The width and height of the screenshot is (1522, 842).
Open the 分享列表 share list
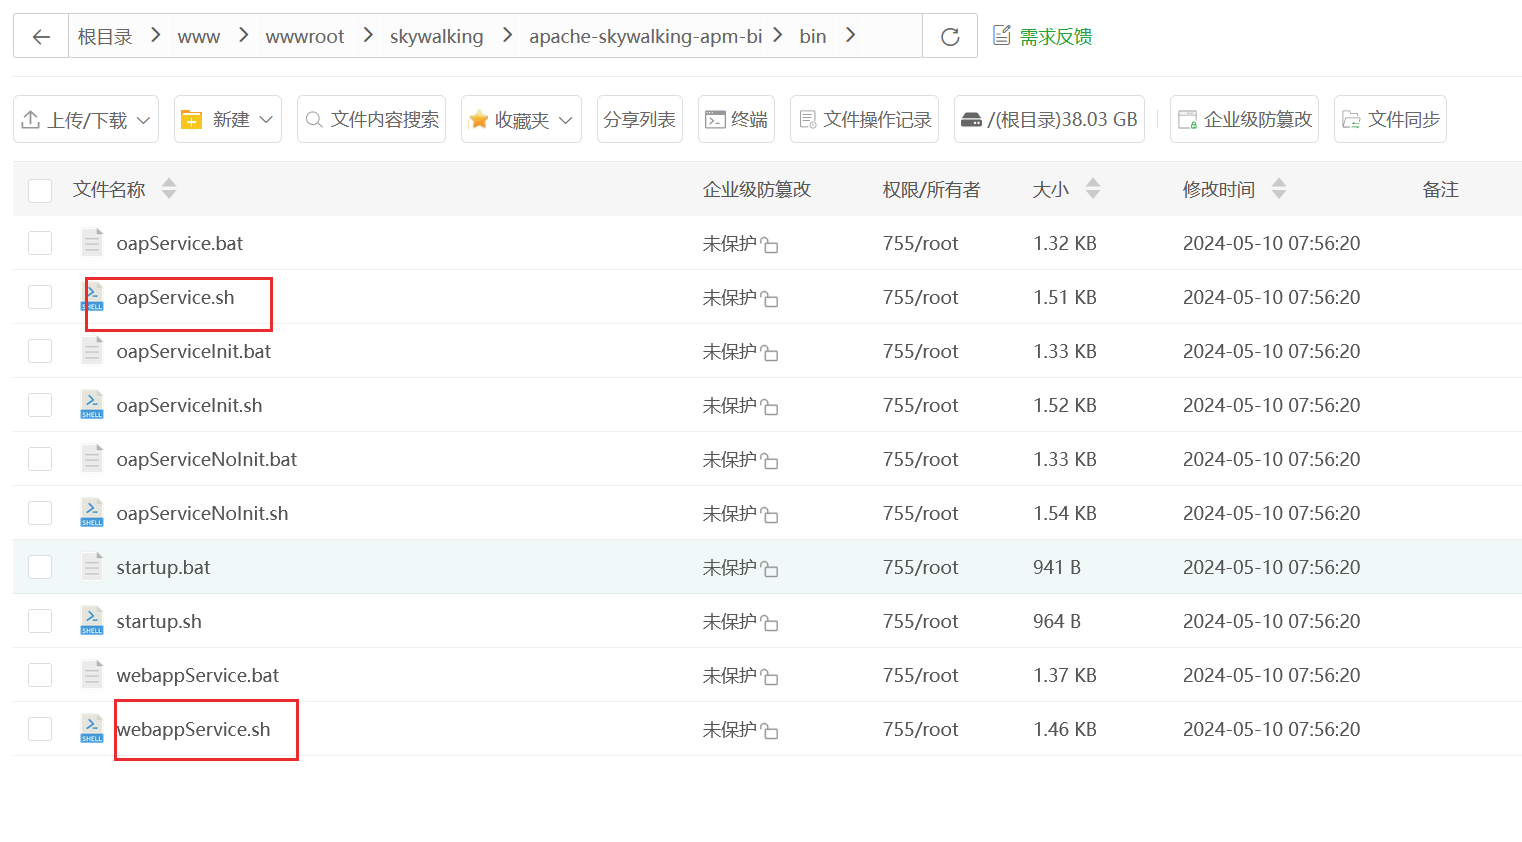[x=640, y=119]
